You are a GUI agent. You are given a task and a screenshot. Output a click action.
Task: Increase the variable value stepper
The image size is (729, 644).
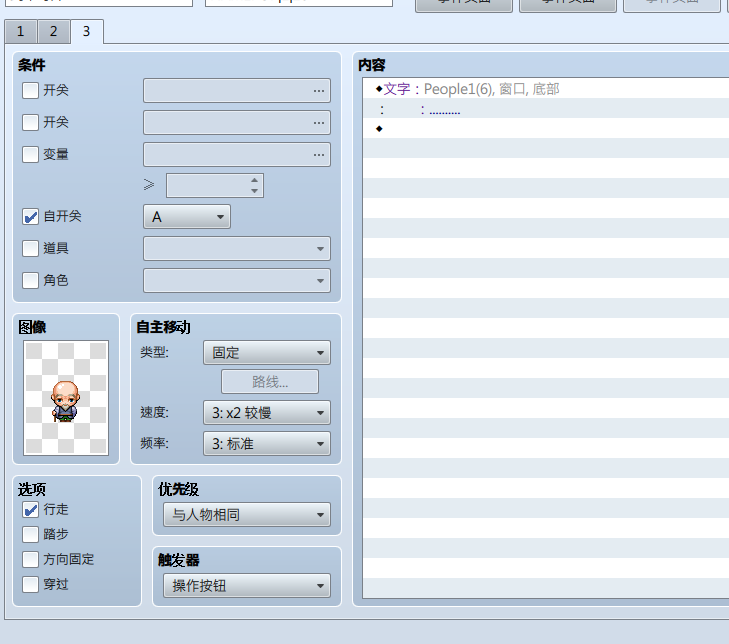point(254,180)
